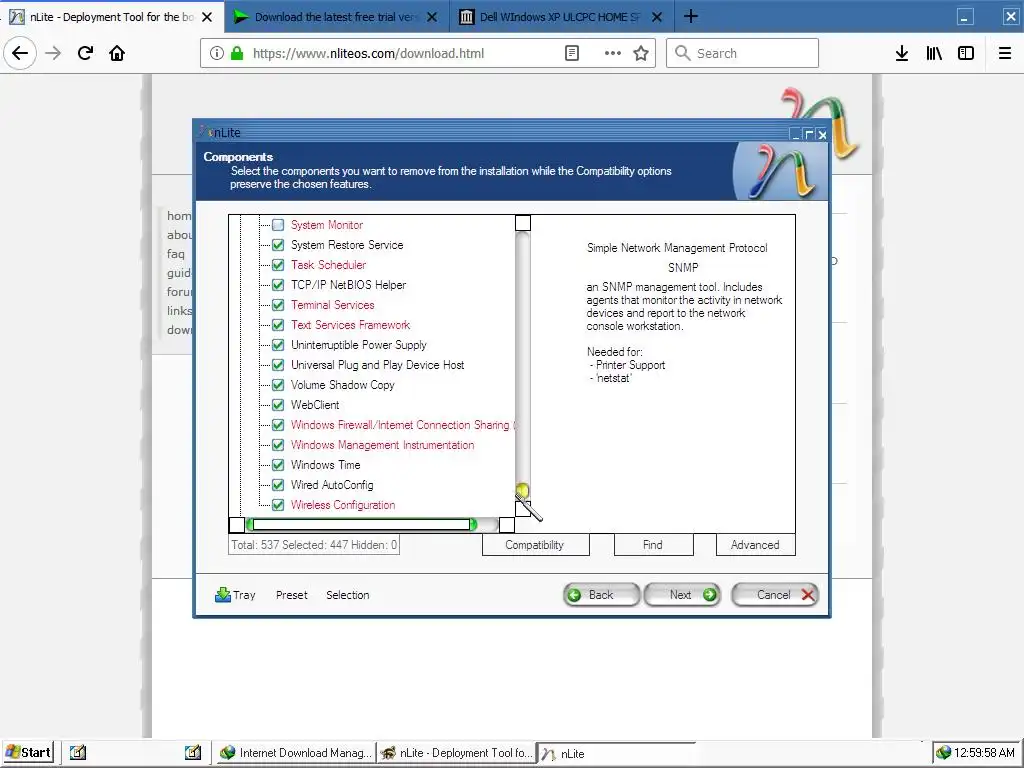1024x768 pixels.
Task: Uncheck Windows Firewall/Internet Connection Sharing
Action: 278,425
